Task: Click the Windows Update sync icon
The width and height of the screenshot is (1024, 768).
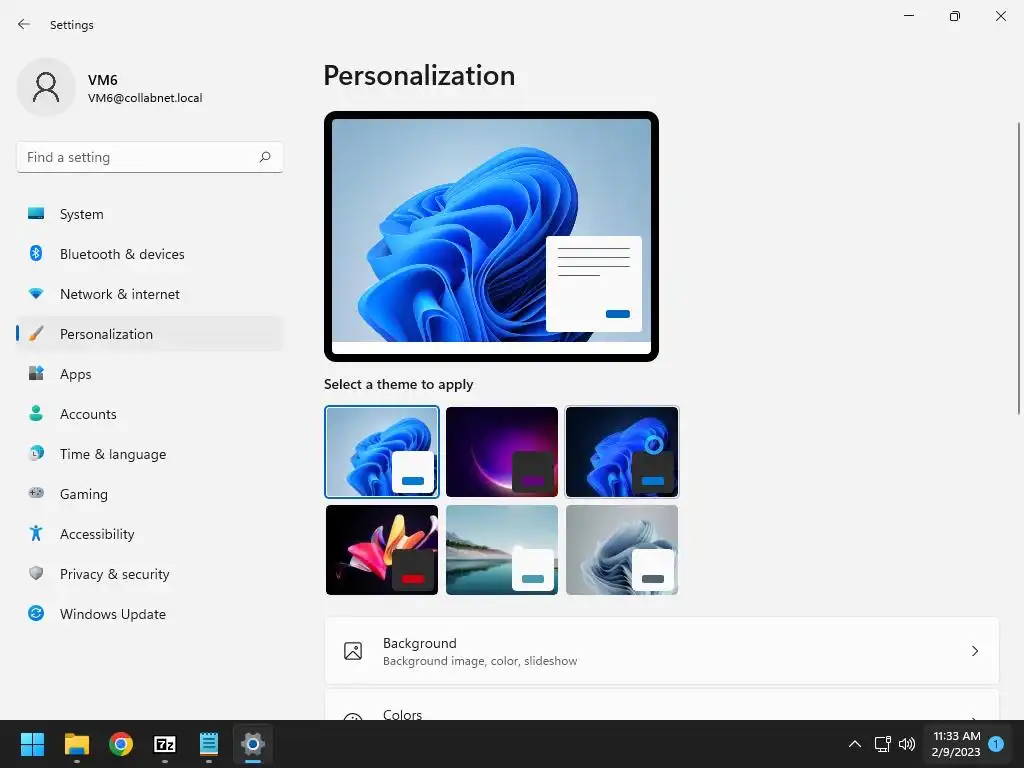Action: (x=36, y=613)
